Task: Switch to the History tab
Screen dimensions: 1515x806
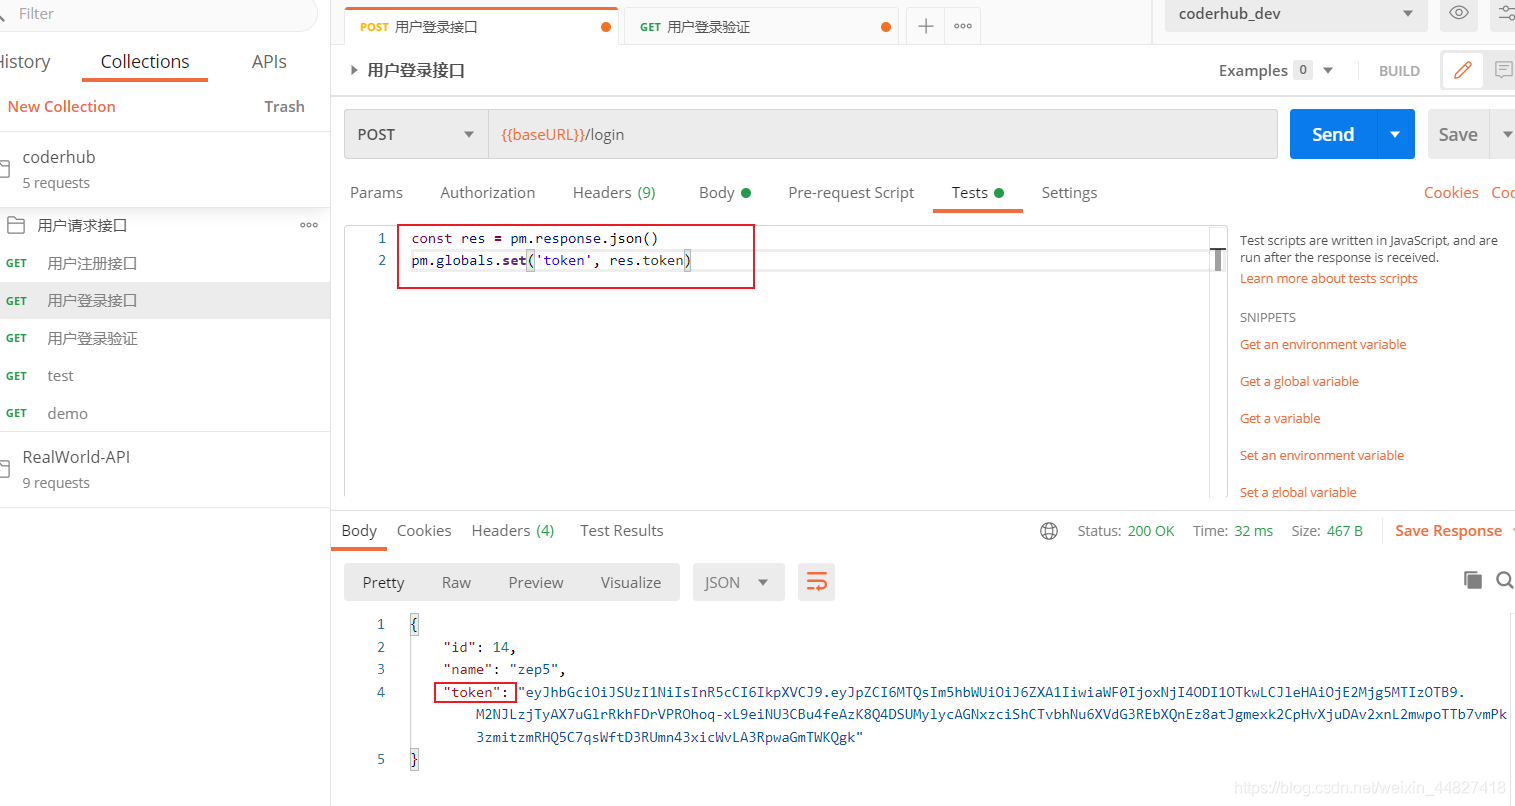Action: pos(24,62)
